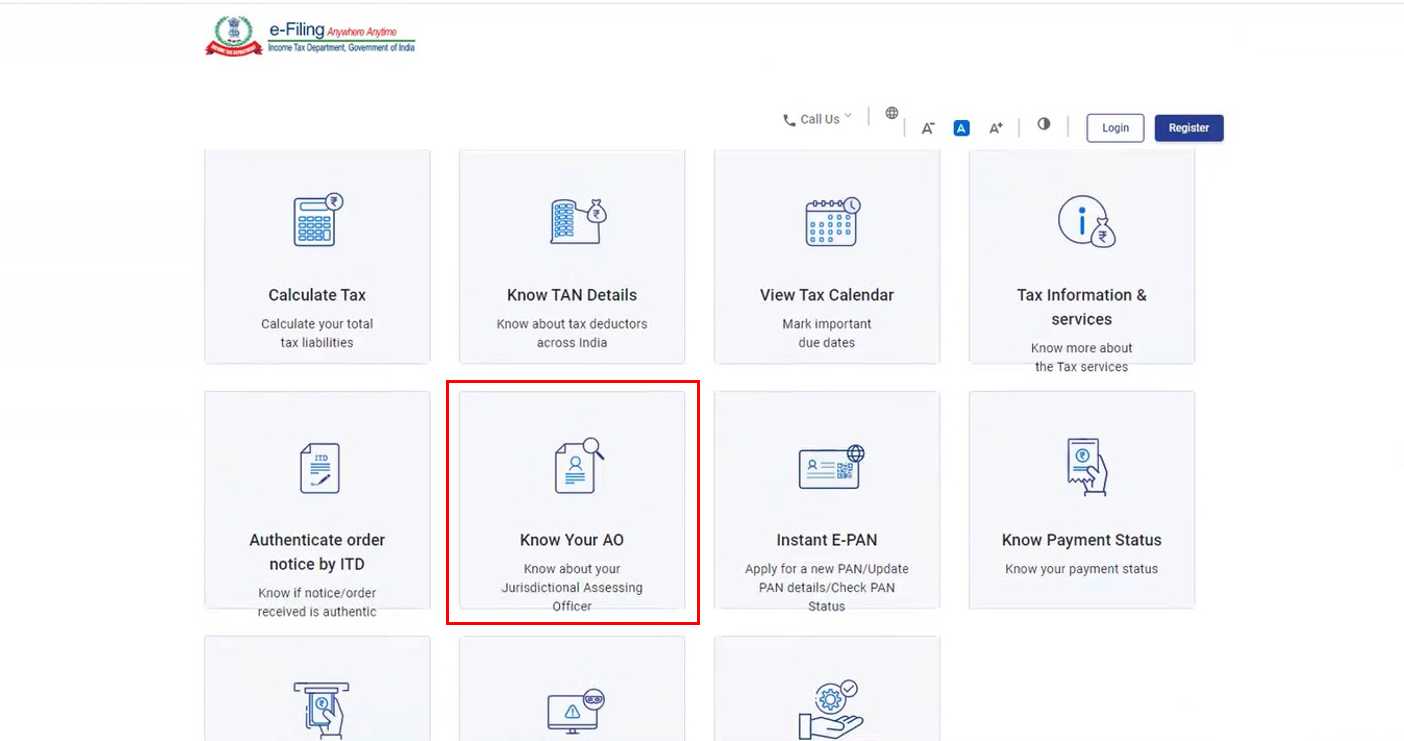1404x741 pixels.
Task: Select the Calculate Tax calculator icon
Action: 317,222
